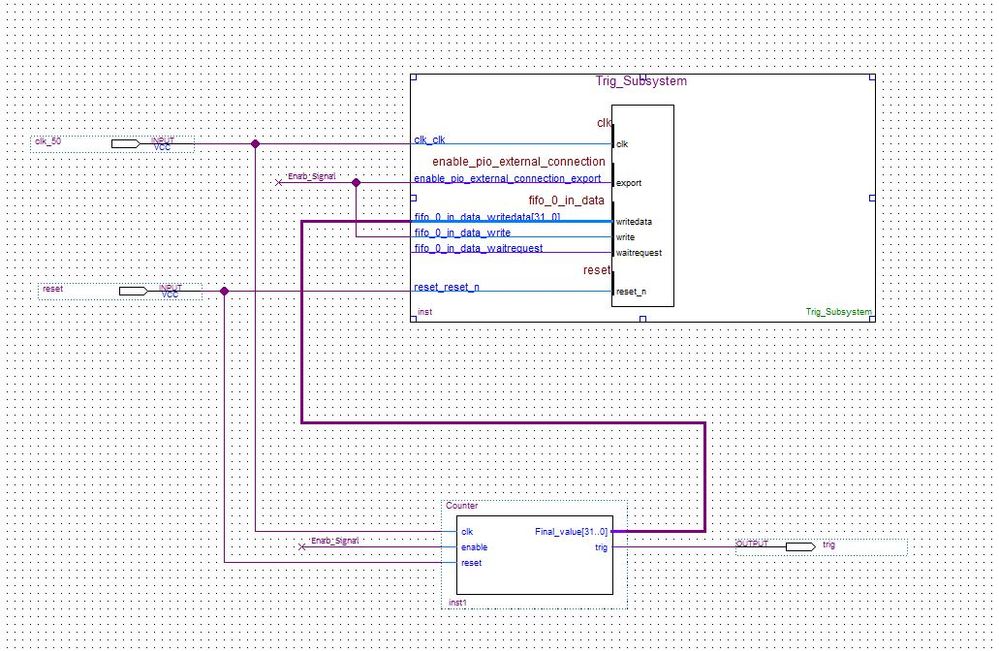This screenshot has height=651, width=999.
Task: Select the fifo_0_in_data_writedata[31..0] port
Action: pos(486,218)
